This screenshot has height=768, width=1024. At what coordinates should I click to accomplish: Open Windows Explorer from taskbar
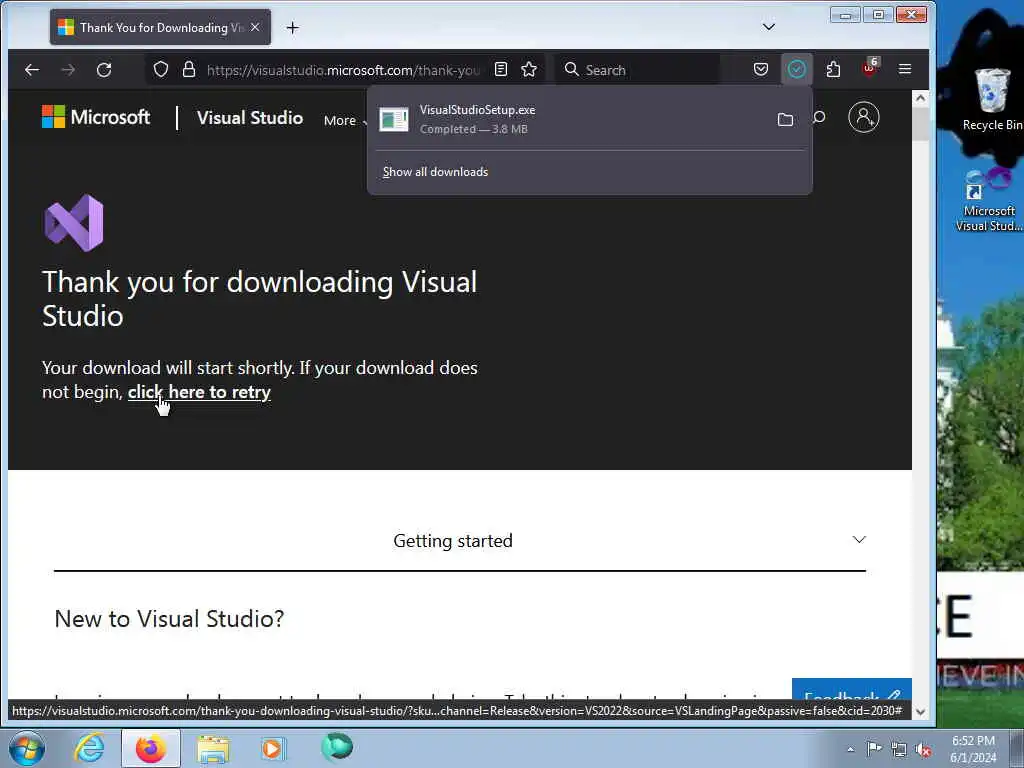click(213, 748)
